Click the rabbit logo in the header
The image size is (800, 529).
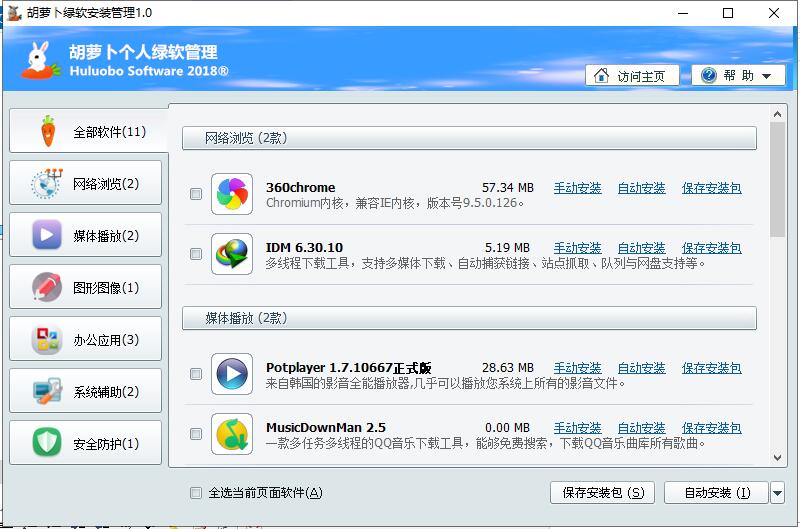[40, 61]
